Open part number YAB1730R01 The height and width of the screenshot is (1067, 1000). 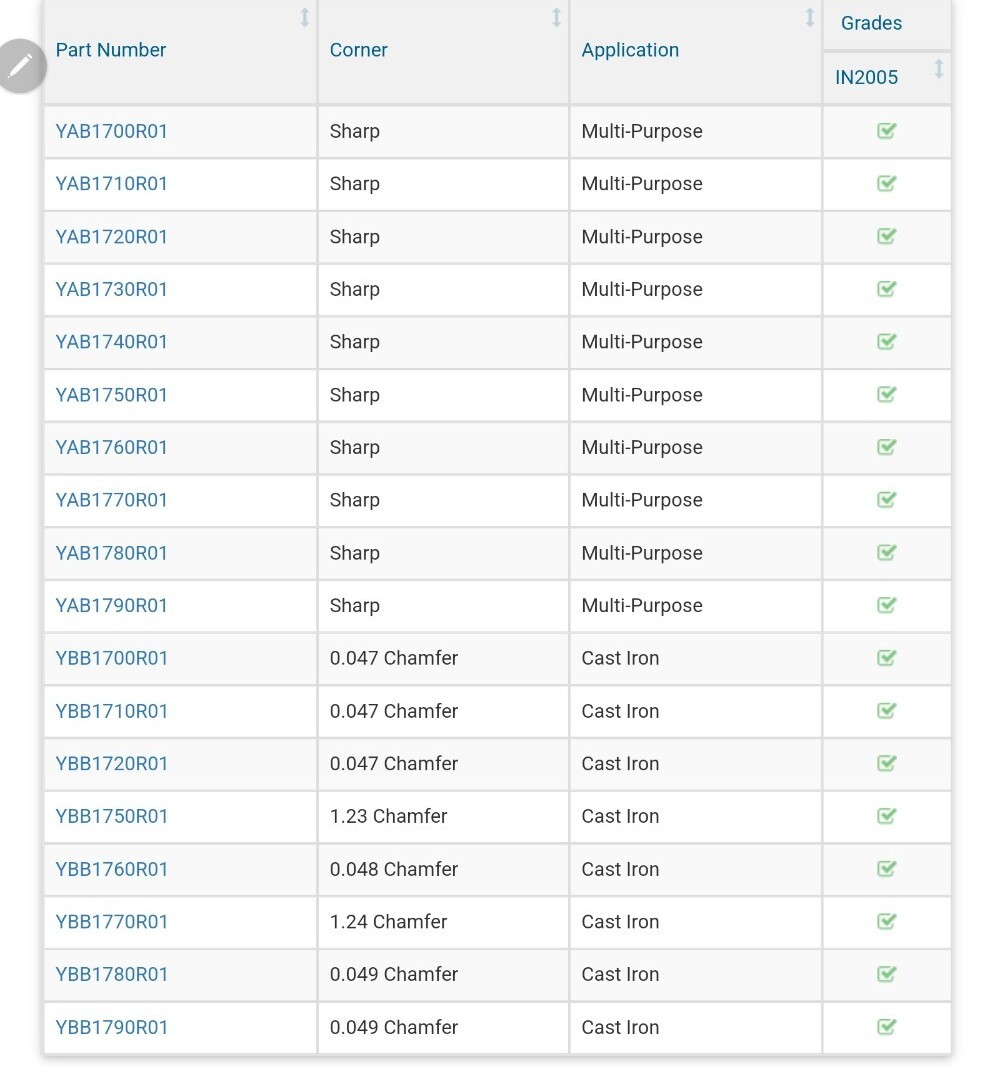click(112, 289)
